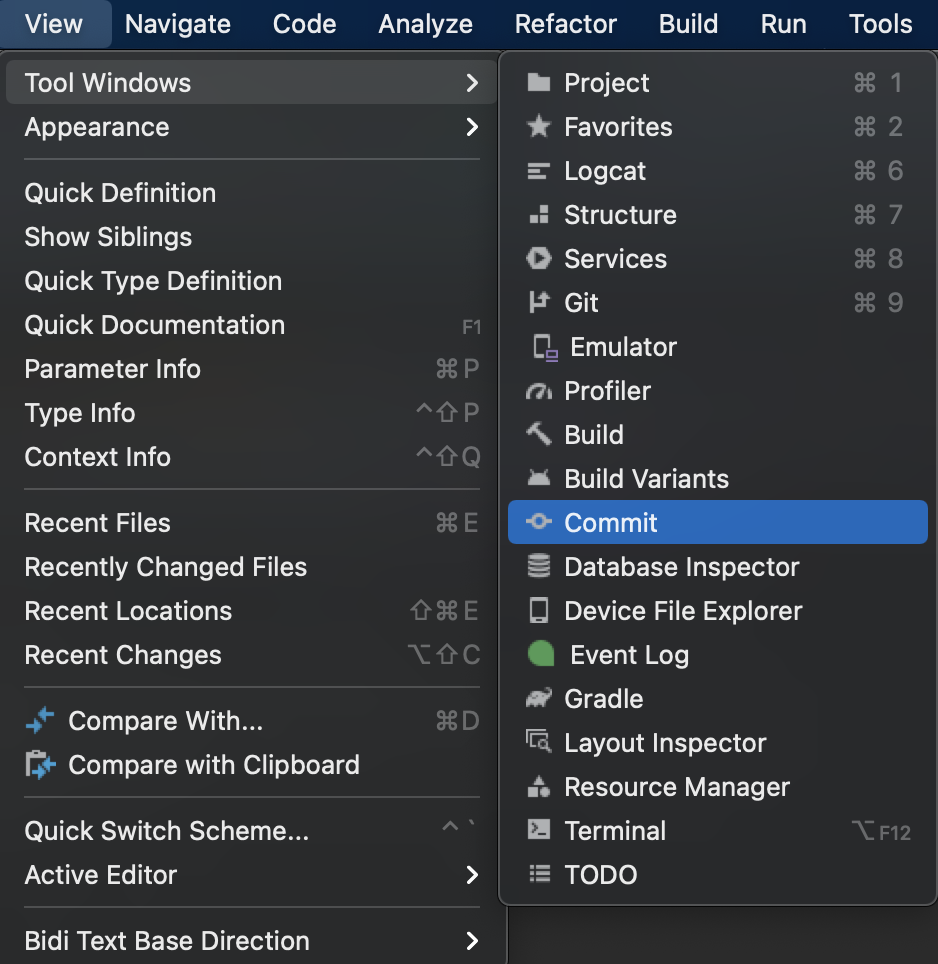Click the Emulator device icon
938x964 pixels.
tap(544, 347)
